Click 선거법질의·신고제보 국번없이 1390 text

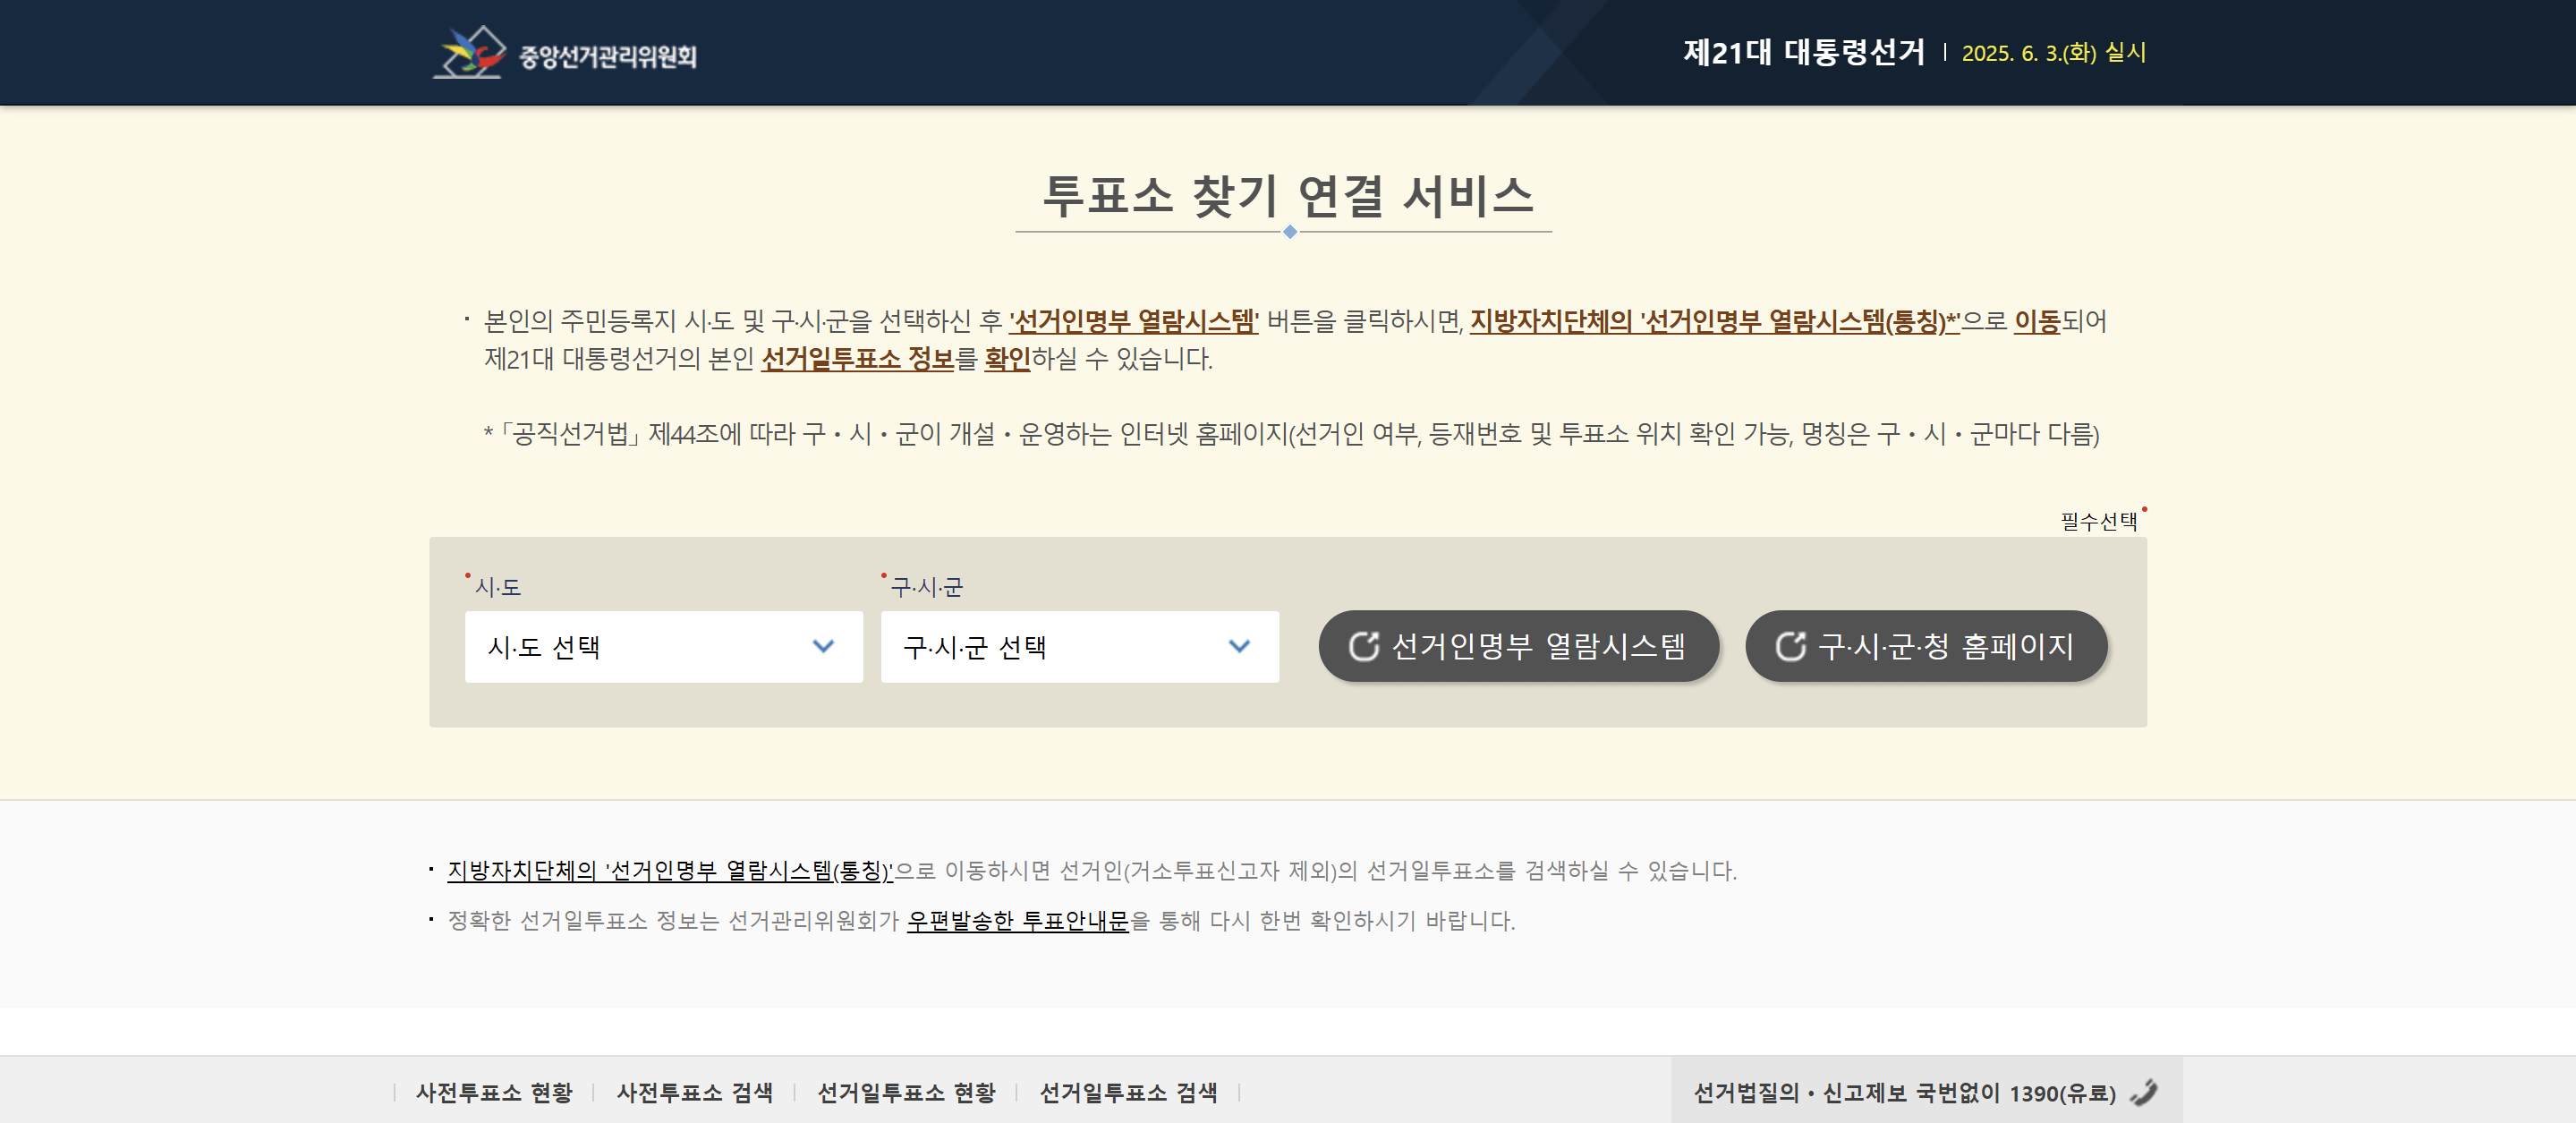click(x=1903, y=1092)
